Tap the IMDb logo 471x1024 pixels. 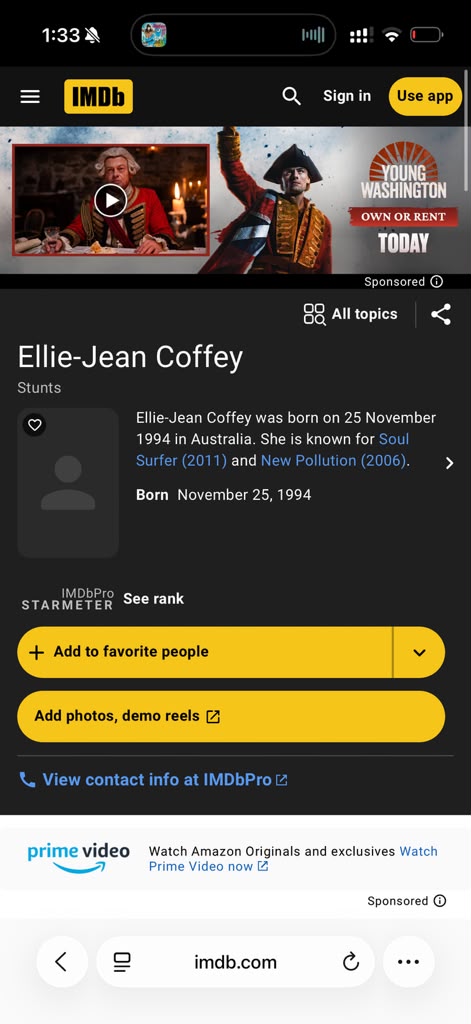[x=98, y=97]
